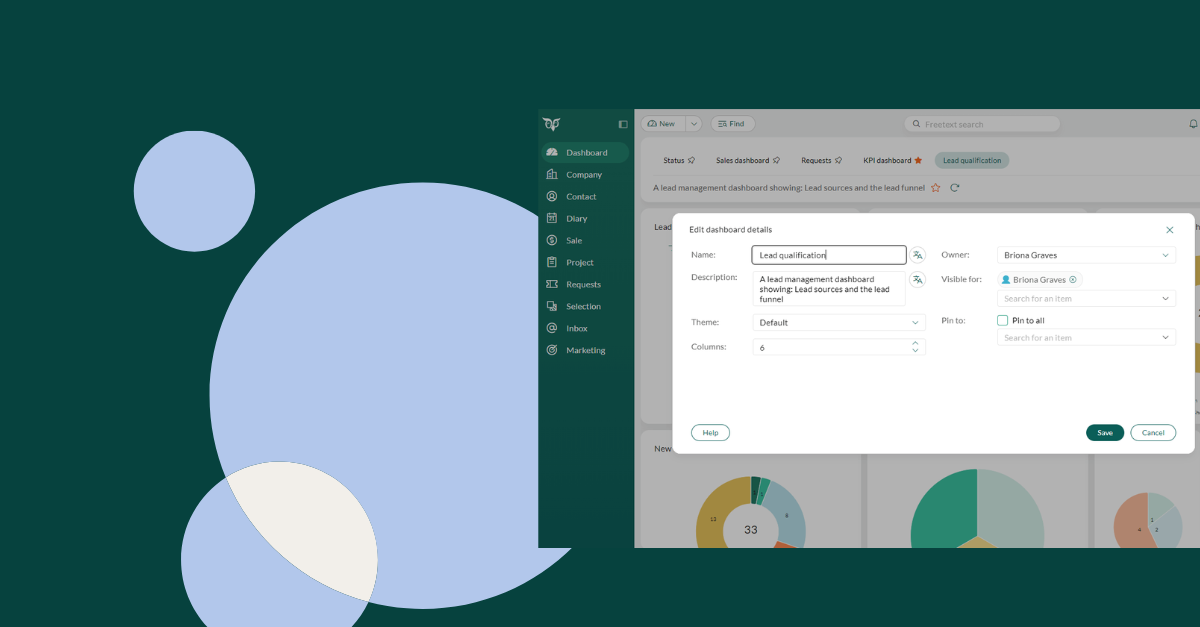Open the Sales dashboard tab
The image size is (1200, 627).
point(746,160)
